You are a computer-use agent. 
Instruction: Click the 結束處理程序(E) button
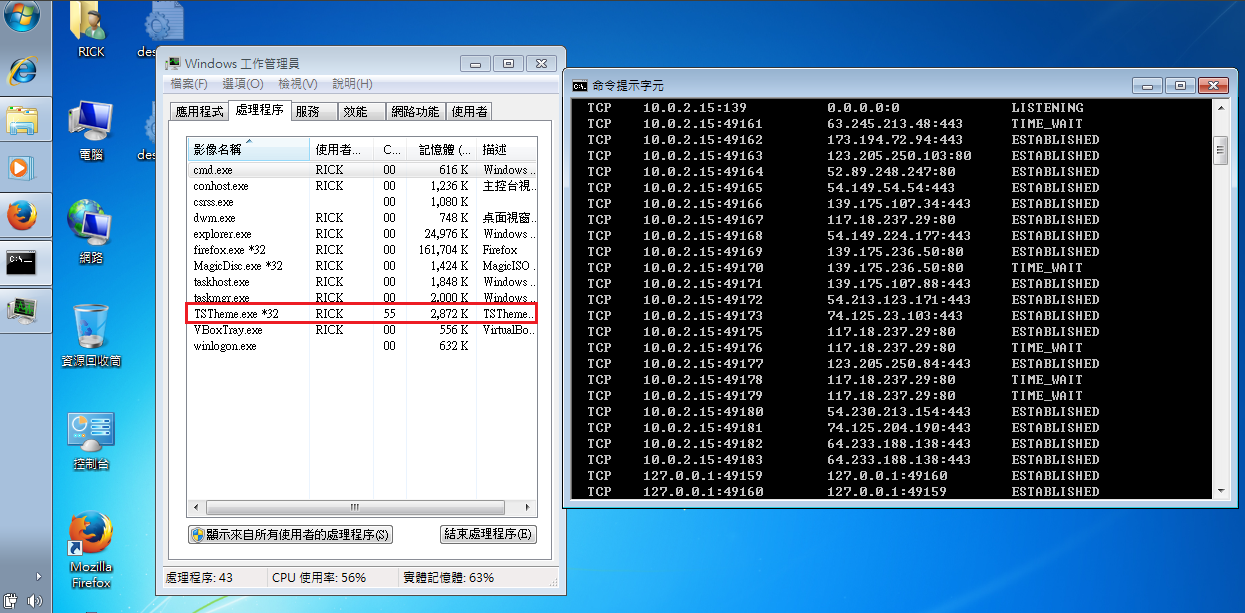coord(488,534)
